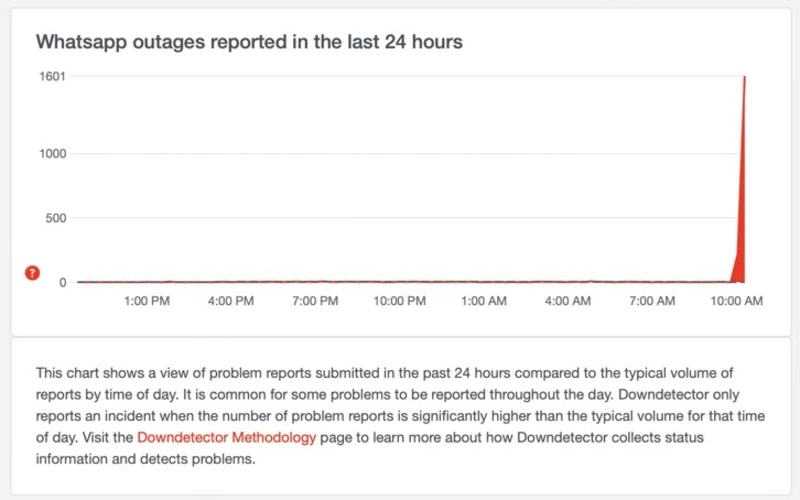Image resolution: width=800 pixels, height=500 pixels.
Task: Select the 0 y-axis label
Action: pos(62,283)
